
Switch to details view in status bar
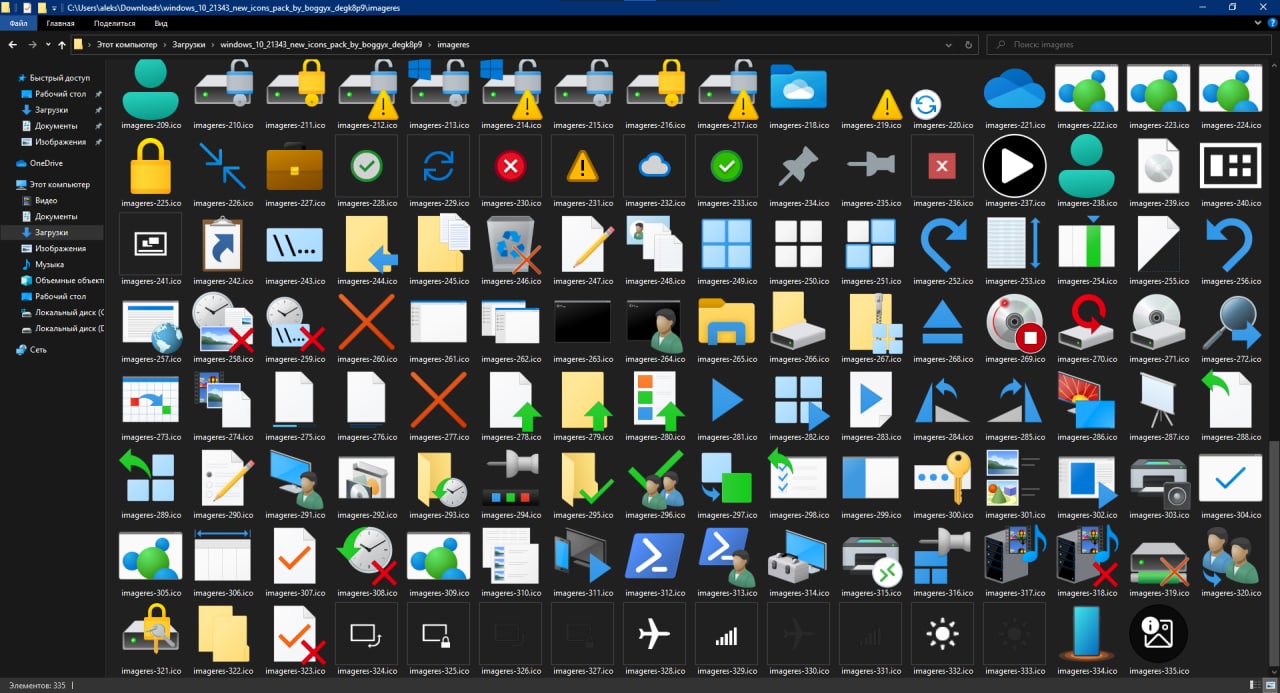1254,685
